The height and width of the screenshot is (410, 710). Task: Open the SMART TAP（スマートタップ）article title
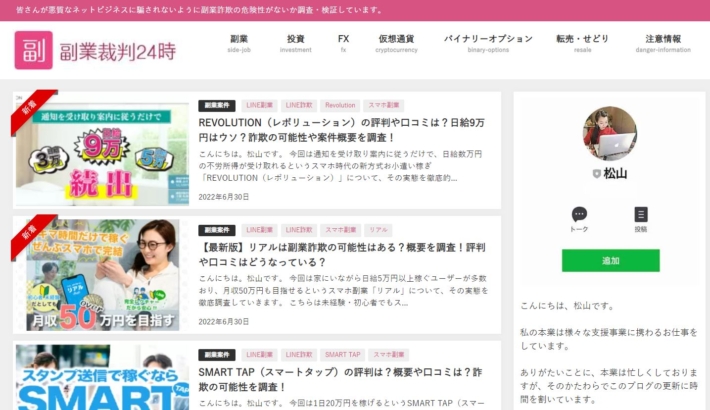tap(340, 379)
